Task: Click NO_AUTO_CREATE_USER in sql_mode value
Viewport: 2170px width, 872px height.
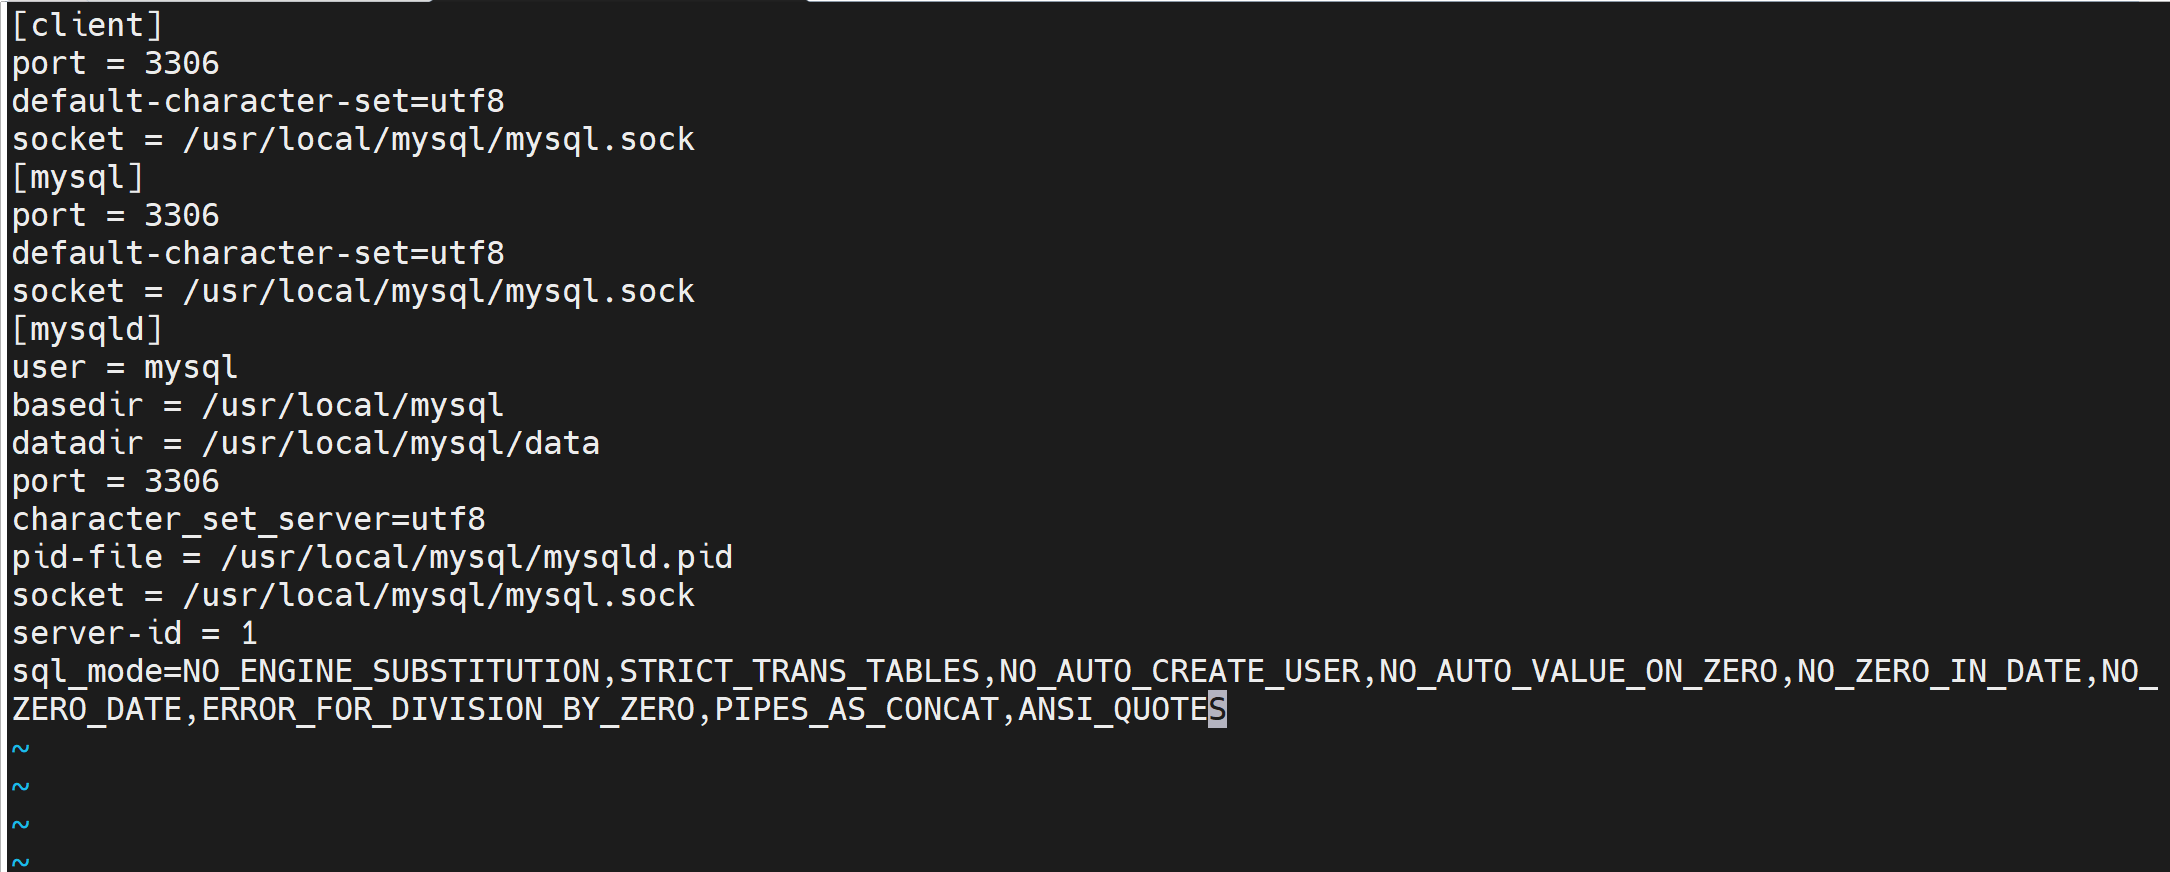Action: (x=1180, y=672)
